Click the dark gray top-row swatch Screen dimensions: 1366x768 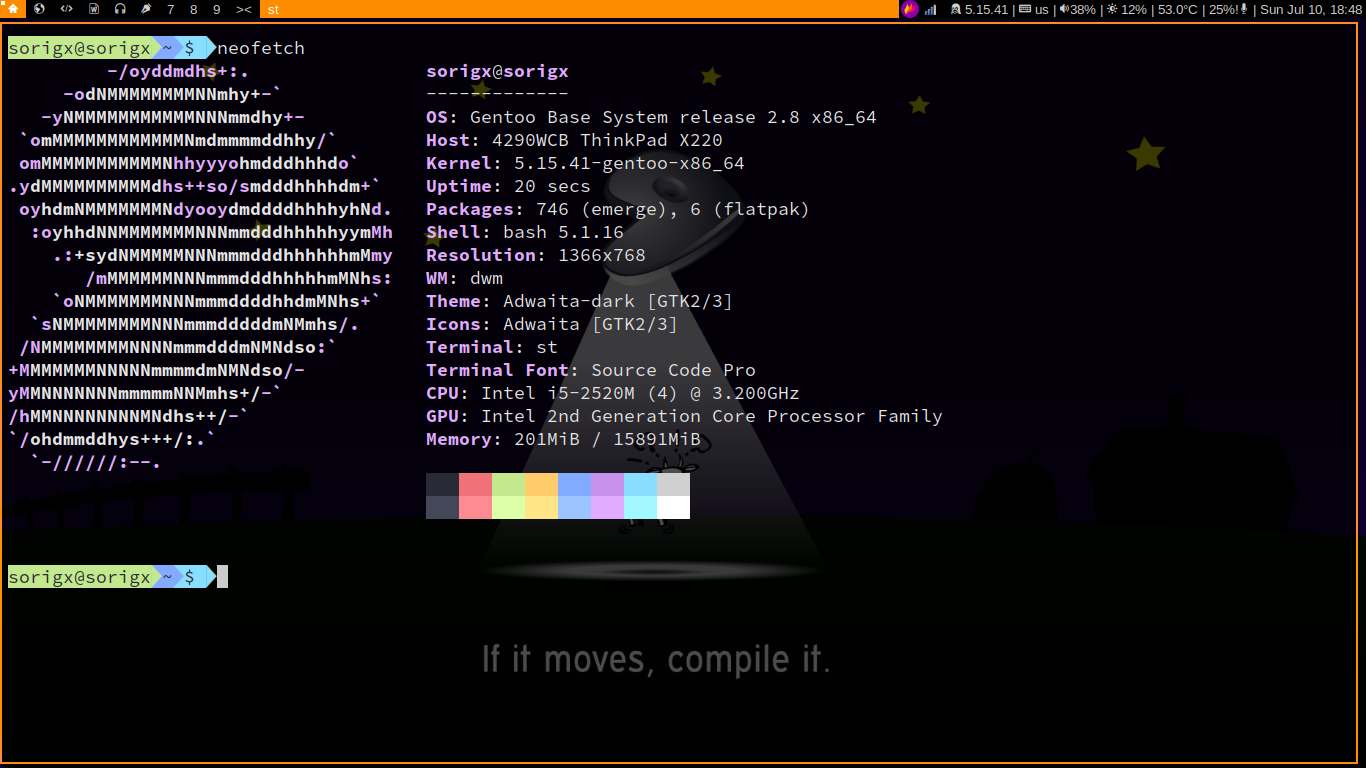coord(442,484)
